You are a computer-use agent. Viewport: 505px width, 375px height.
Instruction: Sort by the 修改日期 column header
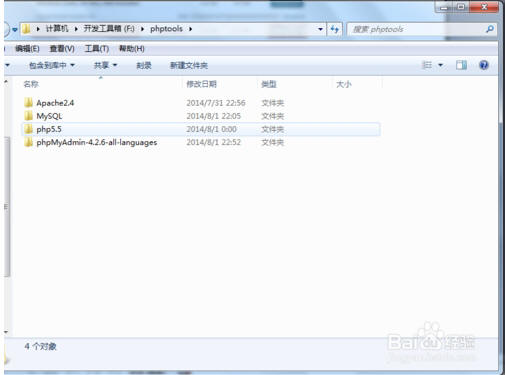click(202, 84)
